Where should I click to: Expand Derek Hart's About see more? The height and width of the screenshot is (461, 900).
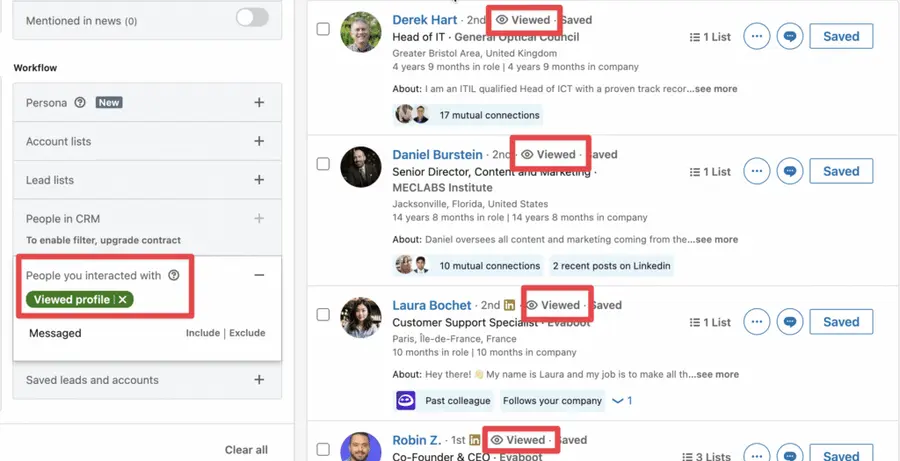pyautogui.click(x=716, y=89)
